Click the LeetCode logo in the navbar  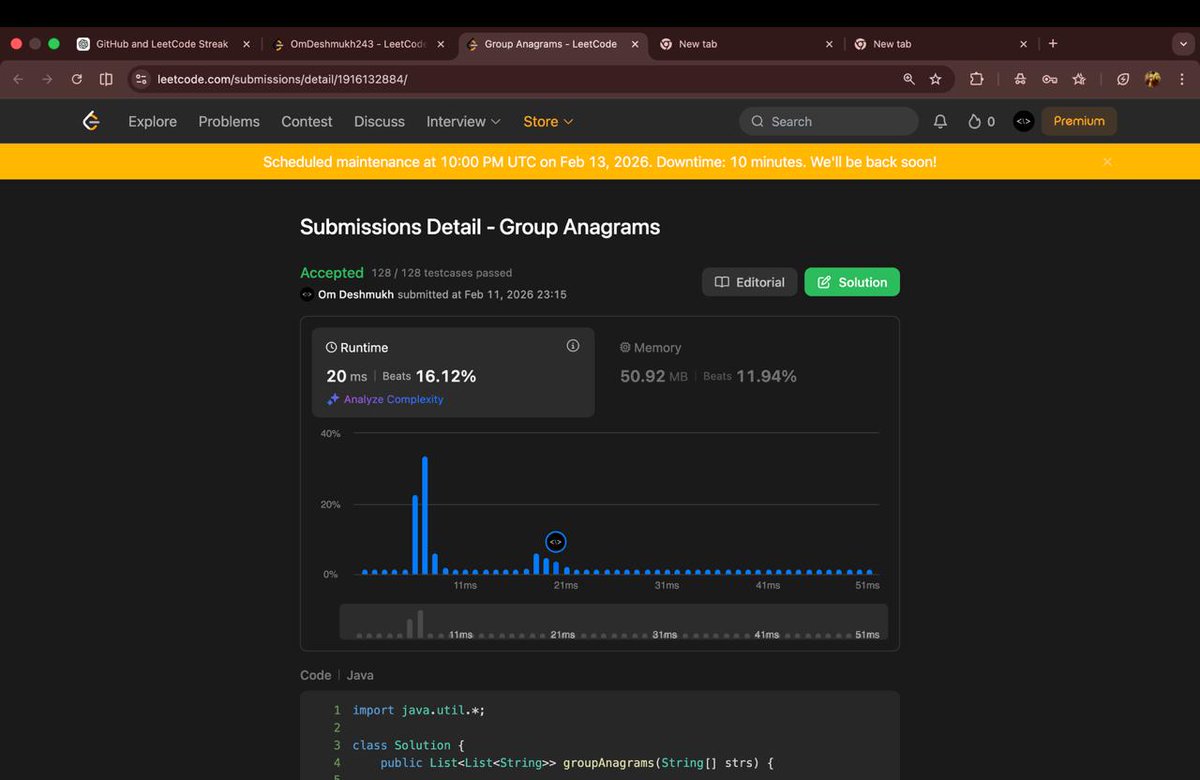coord(91,121)
